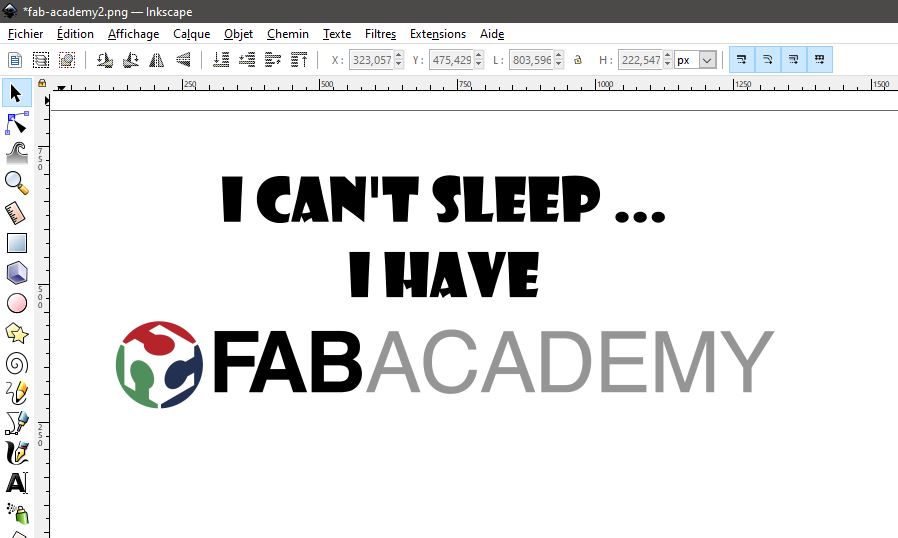Select the Zoom magnifier tool
898x538 pixels.
tap(17, 183)
